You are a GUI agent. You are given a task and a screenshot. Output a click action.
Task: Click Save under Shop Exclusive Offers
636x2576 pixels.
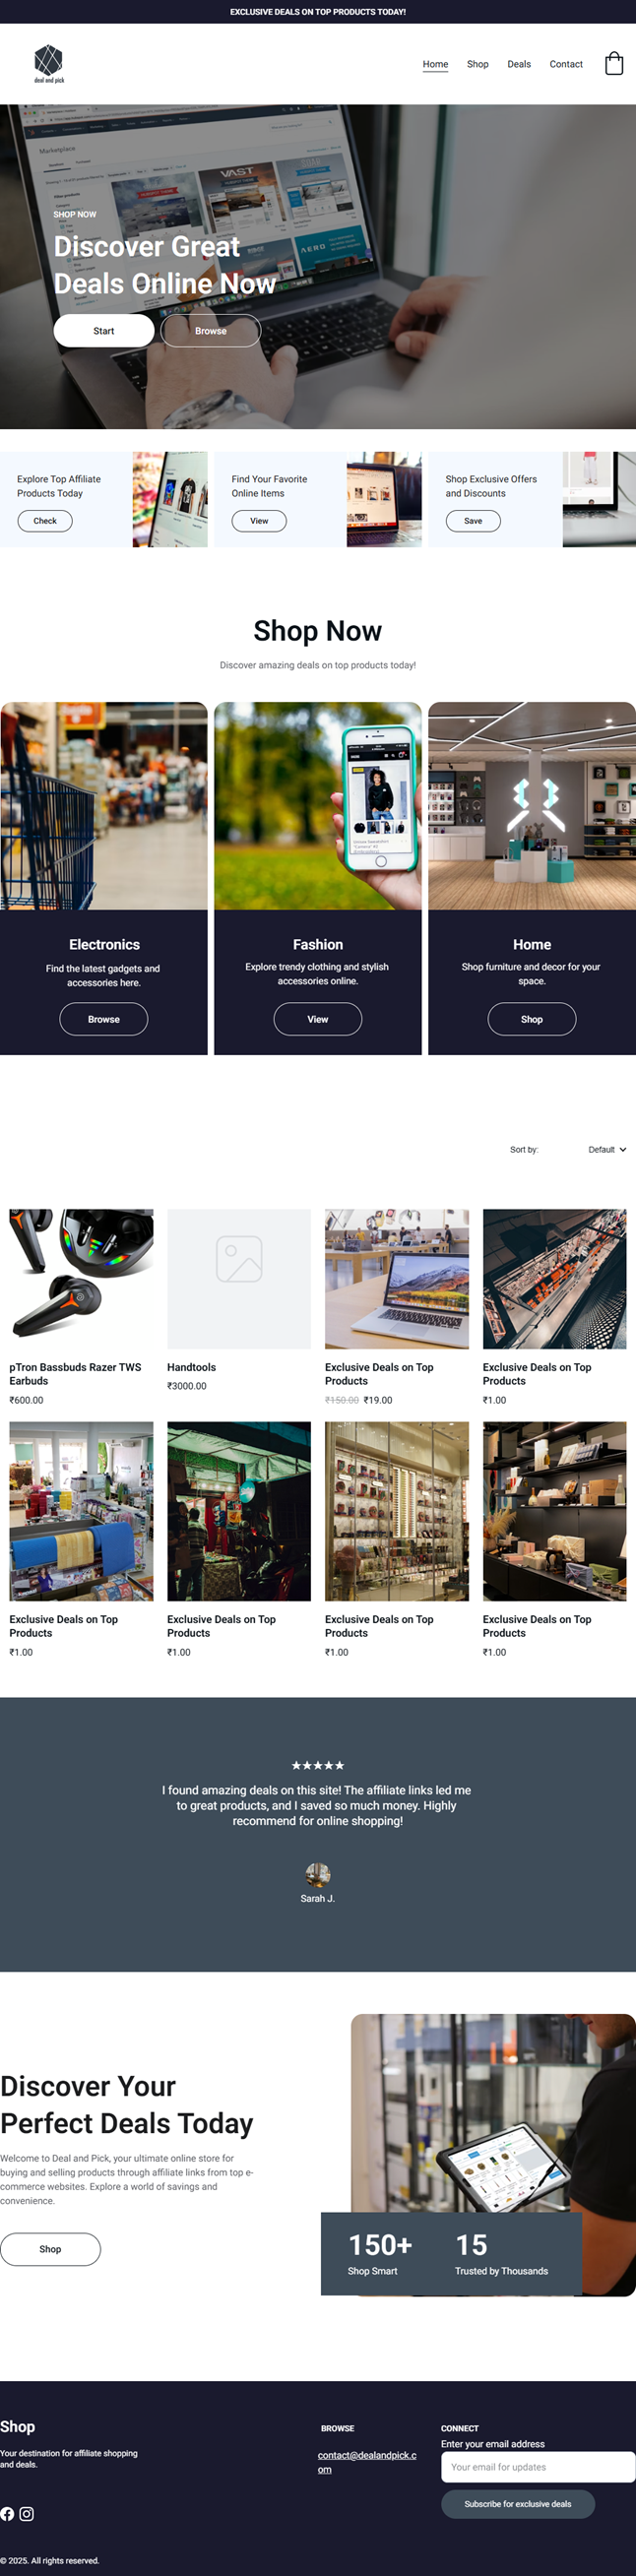tap(473, 521)
